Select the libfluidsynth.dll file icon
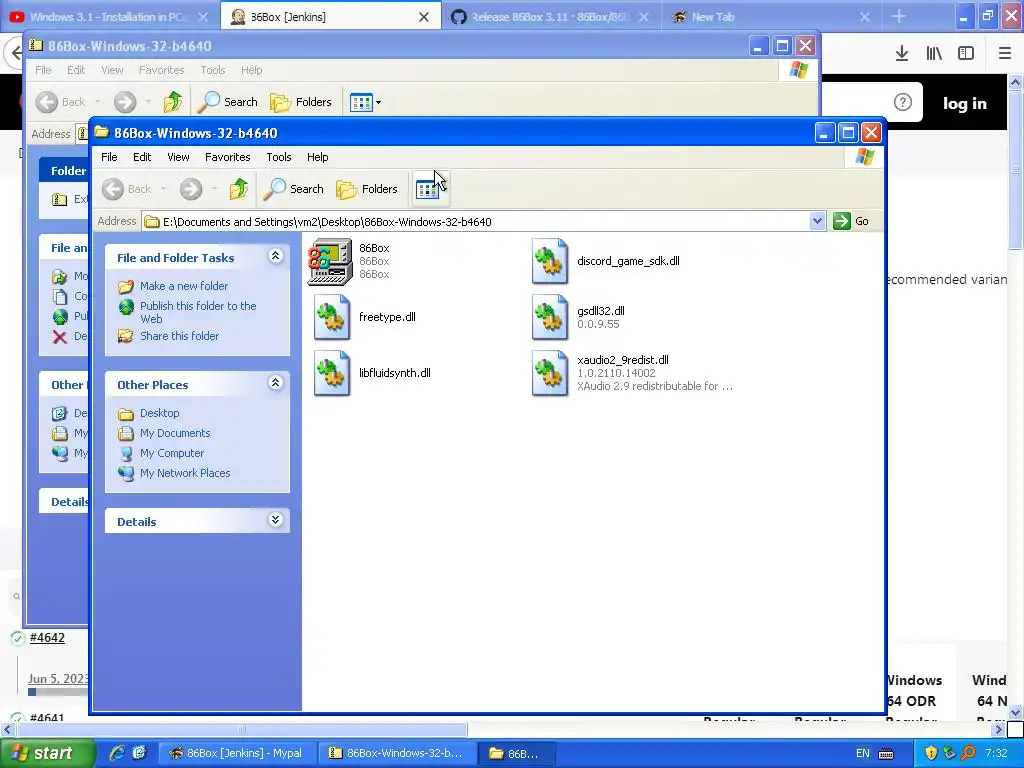 332,374
